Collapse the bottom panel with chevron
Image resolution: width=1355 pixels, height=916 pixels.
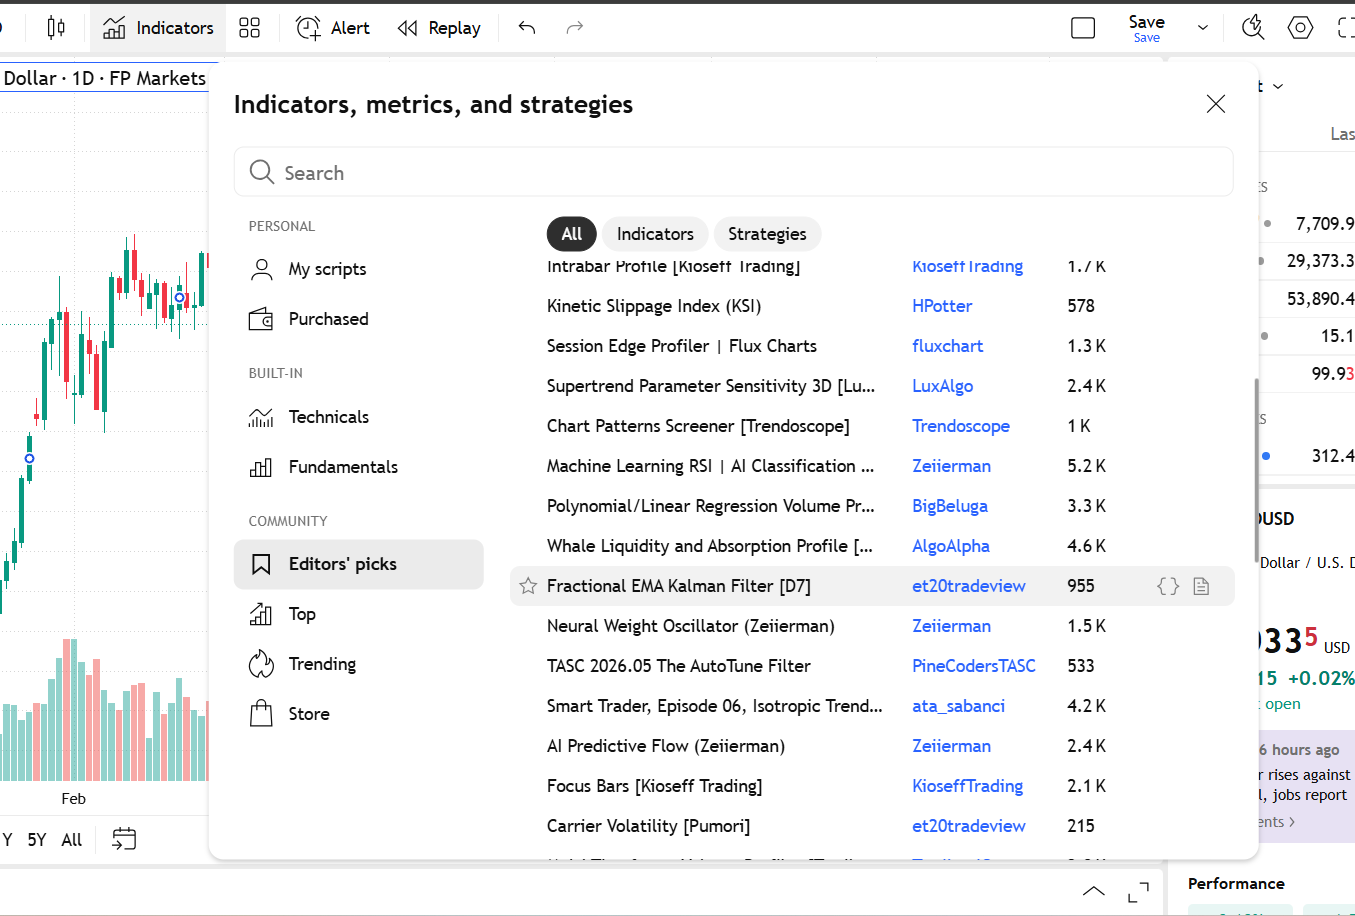tap(1094, 892)
